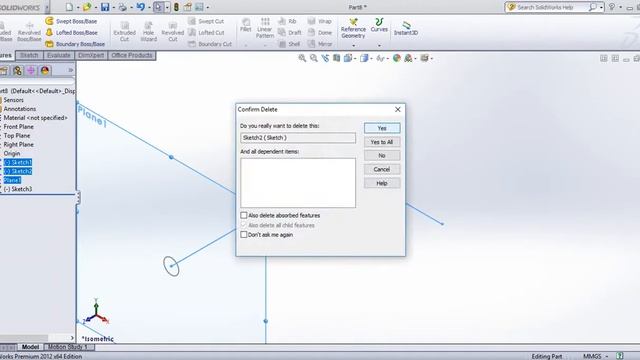Viewport: 640px width, 360px height.
Task: Open the DisplayManager tab icon
Action: (x=45, y=71)
